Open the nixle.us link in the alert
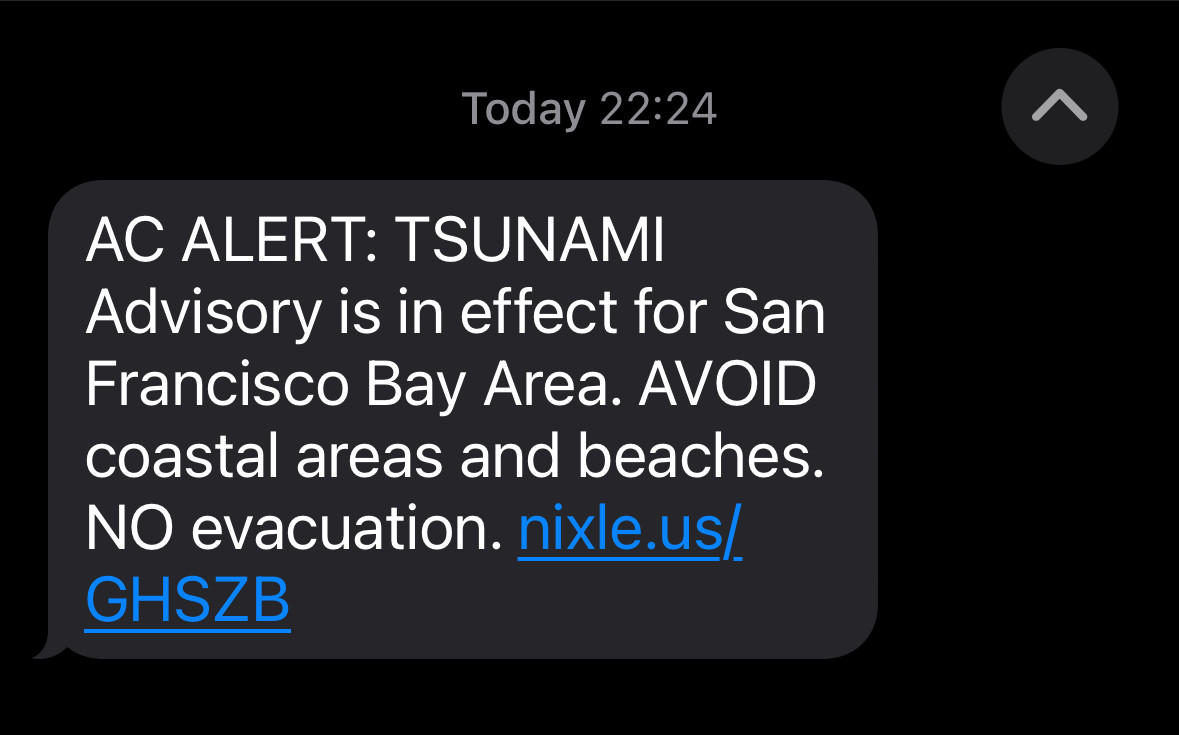This screenshot has height=735, width=1179. click(629, 531)
